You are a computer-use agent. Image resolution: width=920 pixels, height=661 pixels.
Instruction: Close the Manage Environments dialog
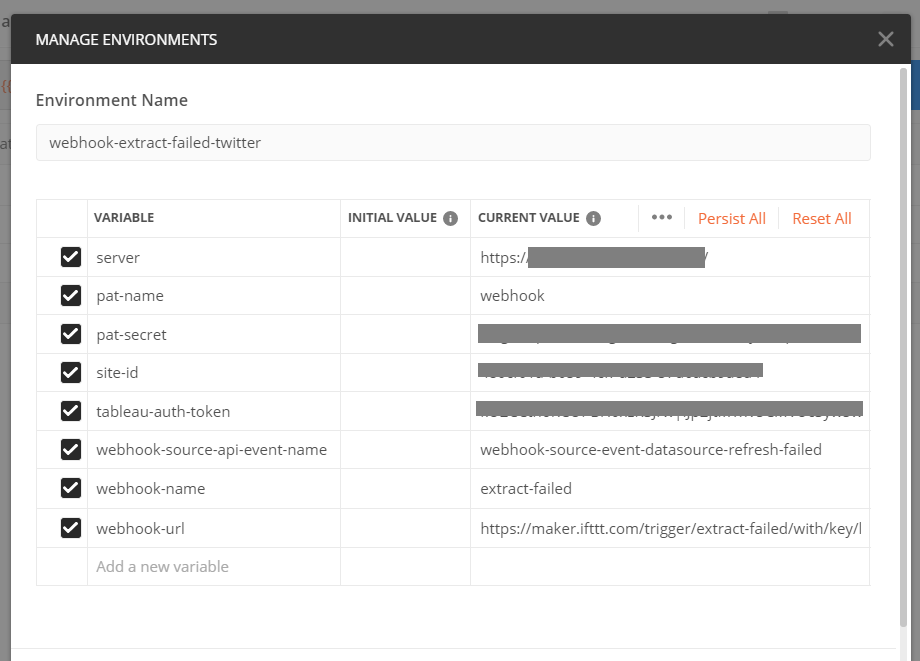click(x=885, y=40)
